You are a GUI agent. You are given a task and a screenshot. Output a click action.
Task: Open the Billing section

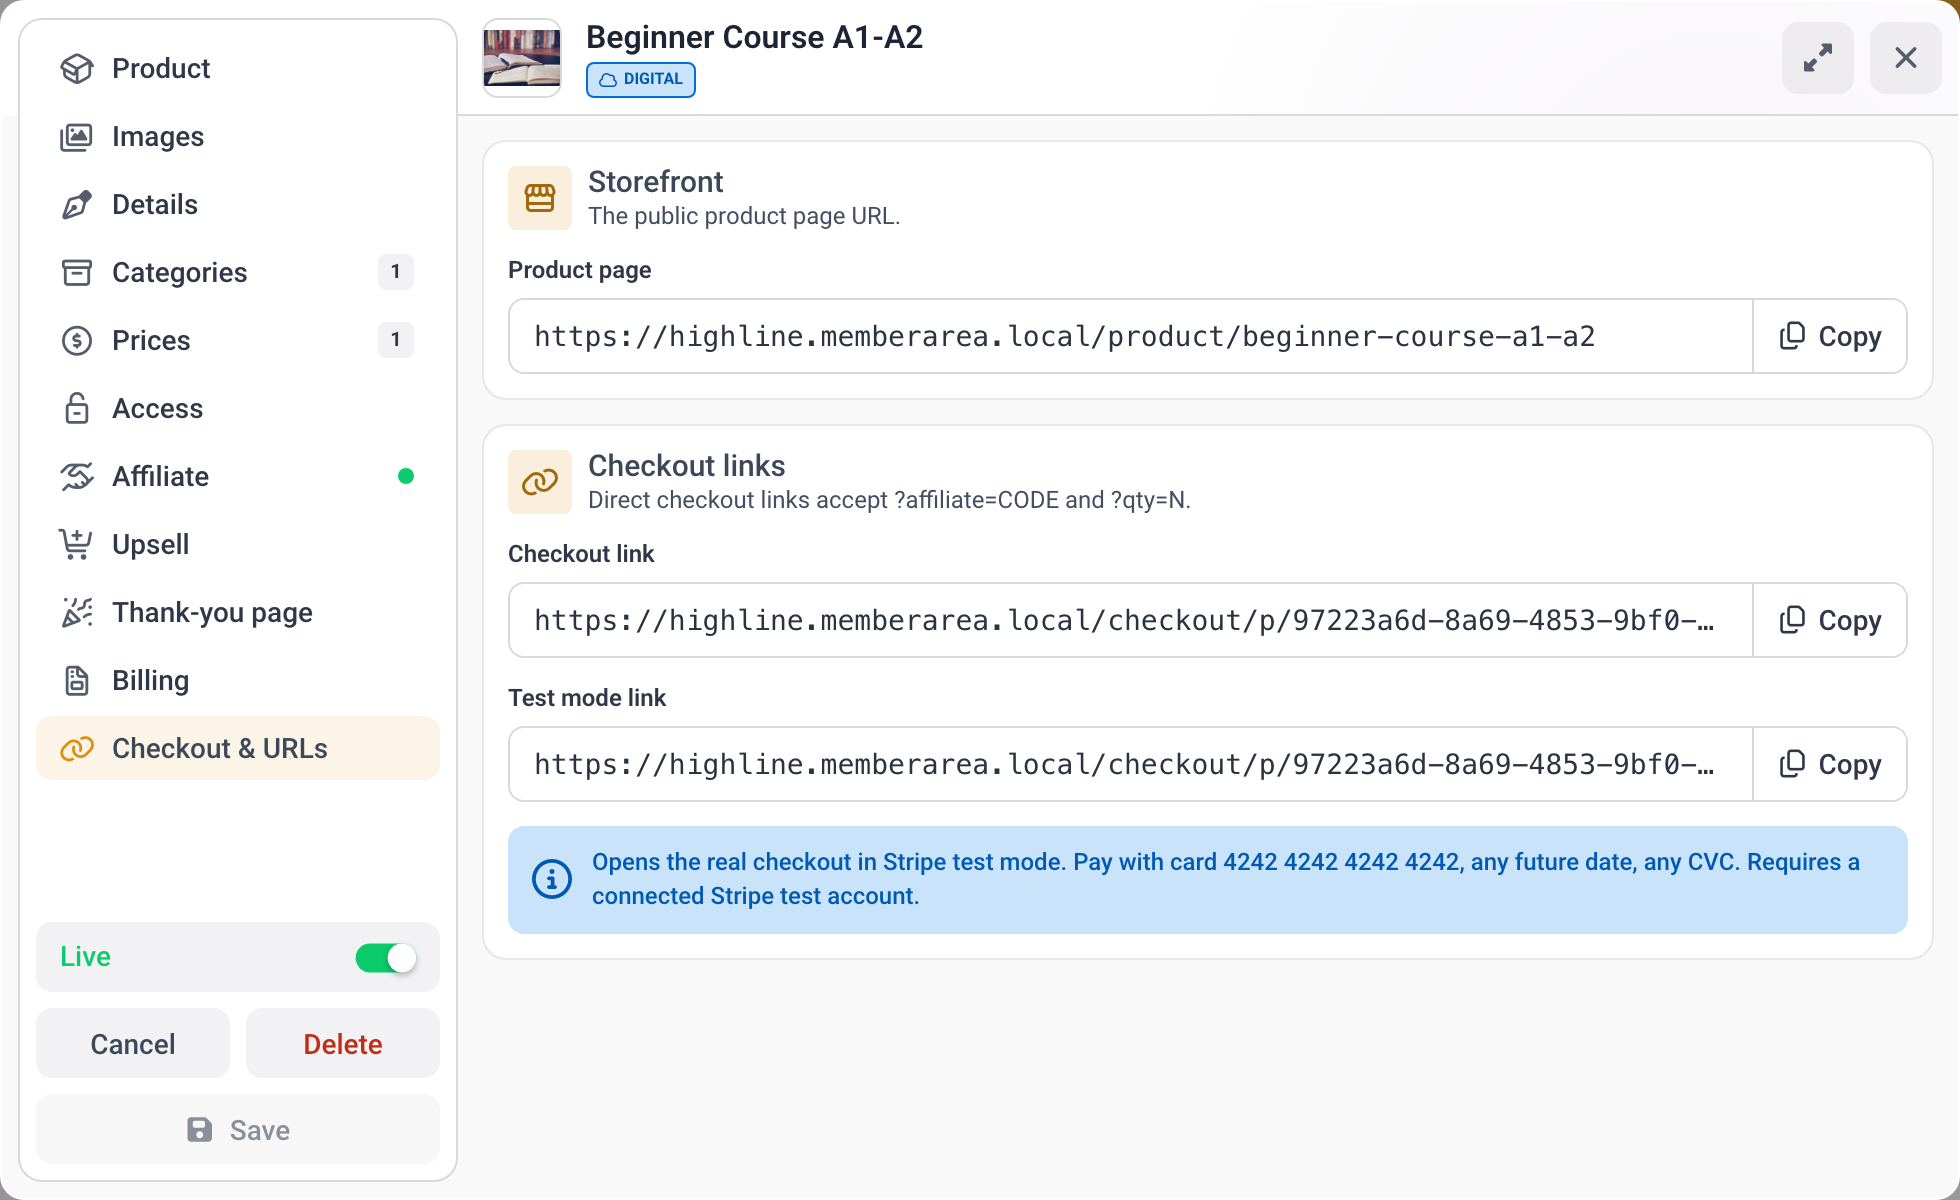[238, 680]
